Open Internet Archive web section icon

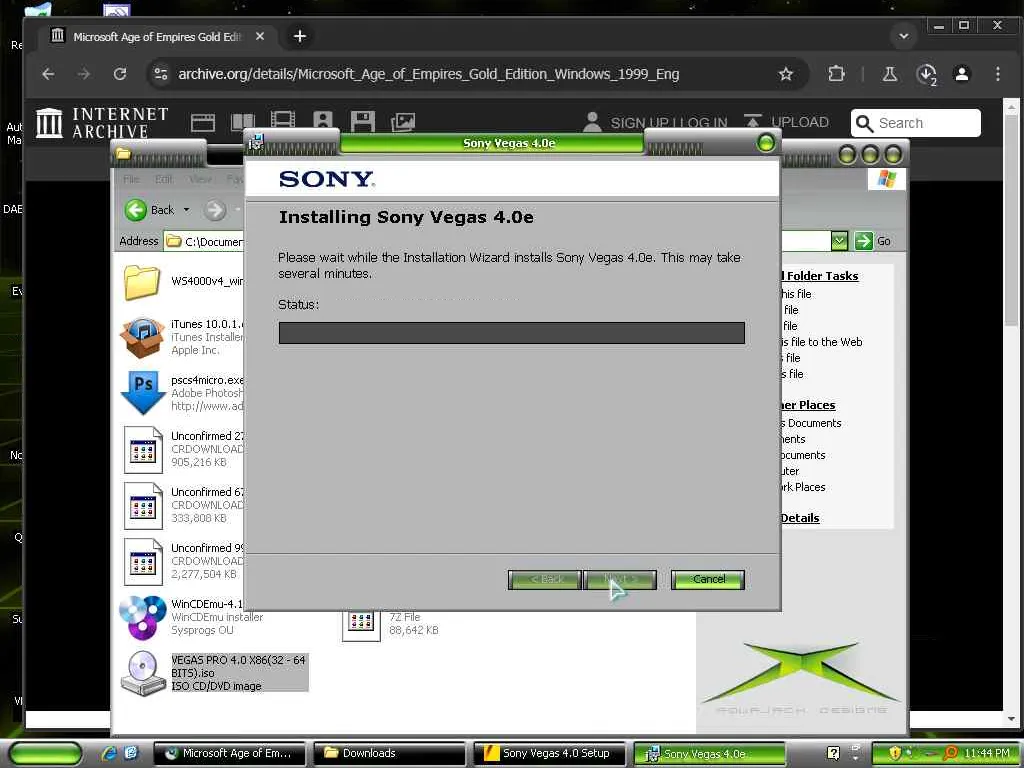(202, 122)
